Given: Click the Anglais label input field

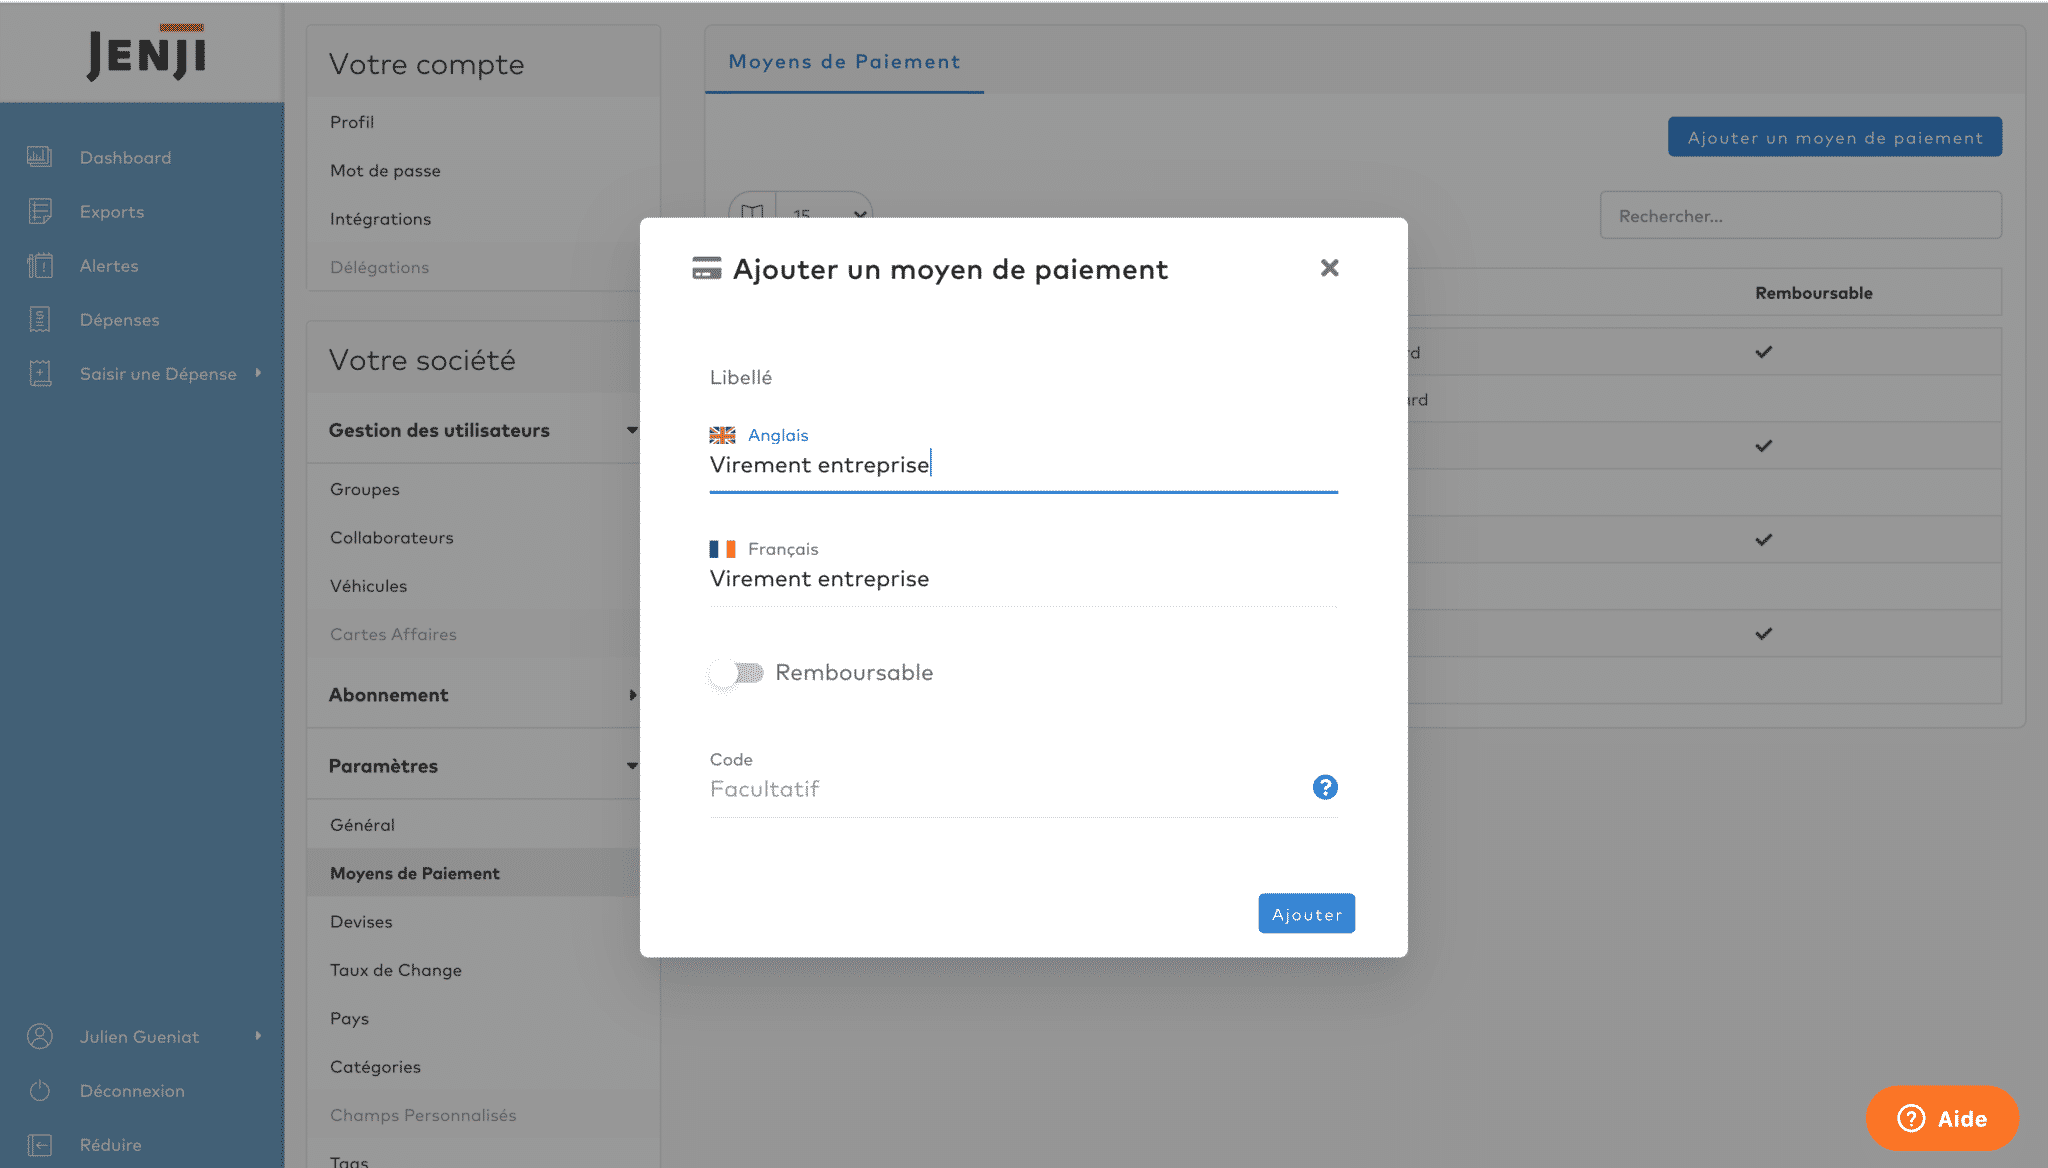Looking at the screenshot, I should click(1023, 465).
